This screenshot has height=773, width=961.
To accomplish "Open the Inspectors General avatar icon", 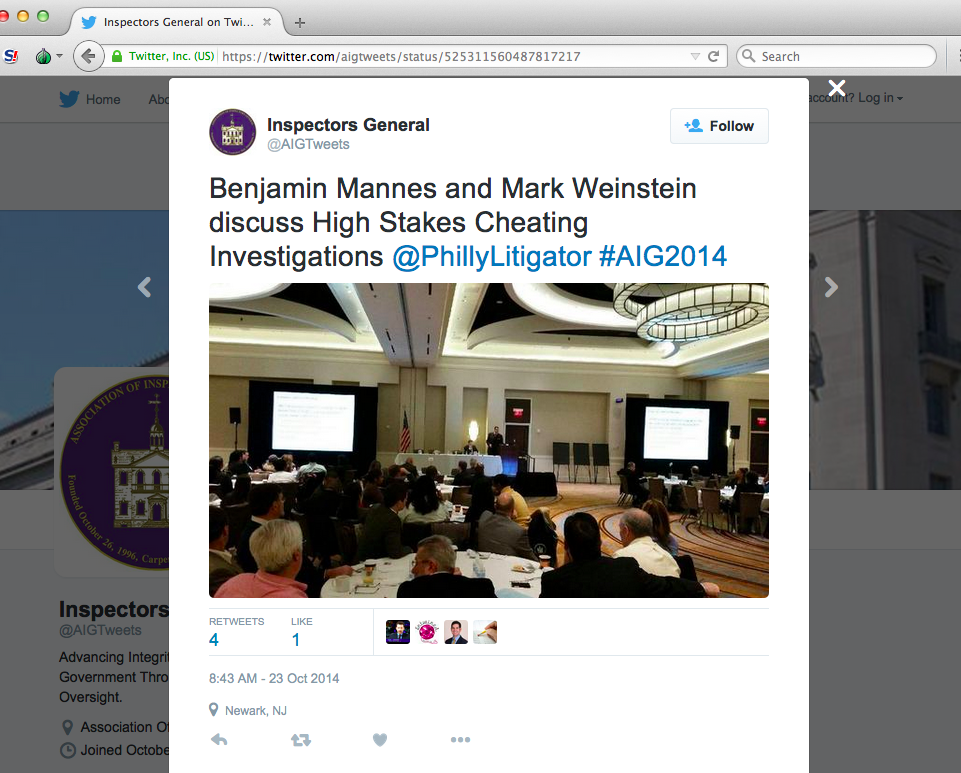I will (x=232, y=132).
